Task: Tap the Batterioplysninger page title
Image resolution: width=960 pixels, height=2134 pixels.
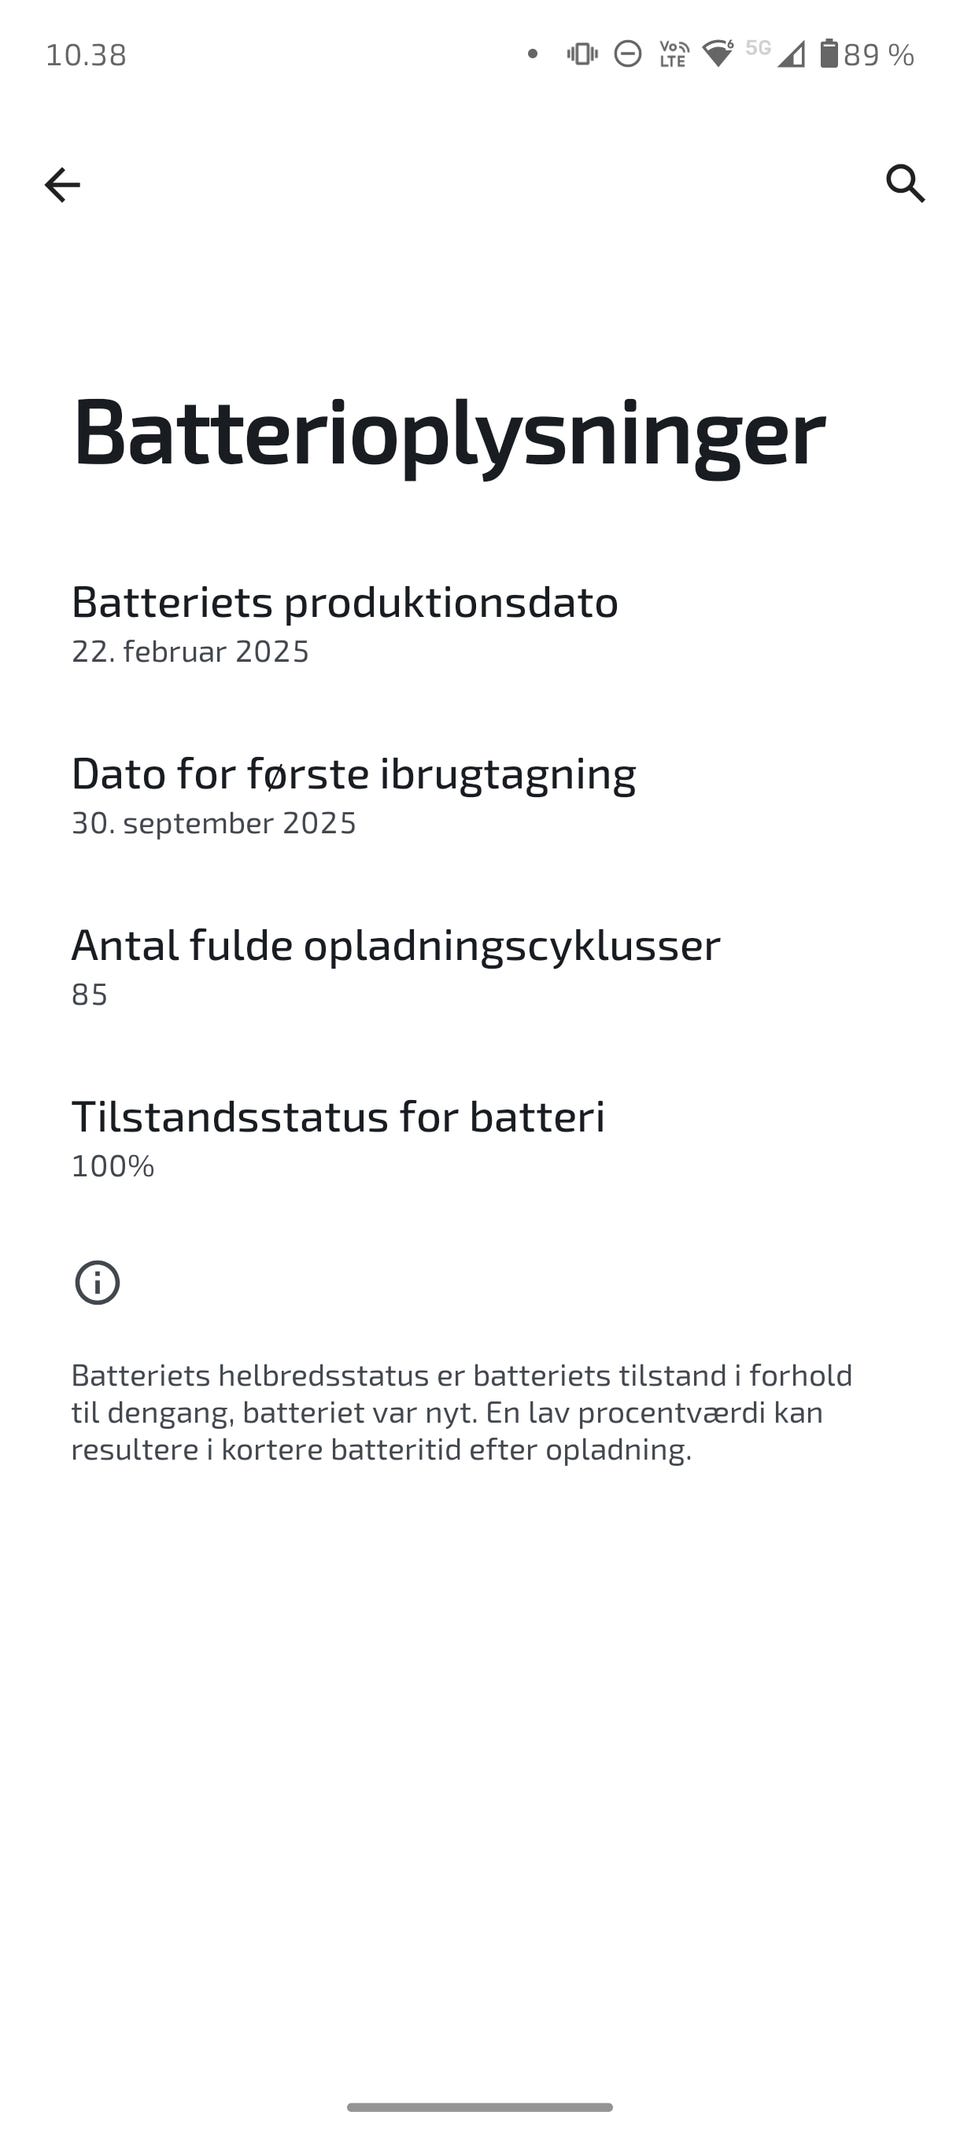Action: point(449,432)
